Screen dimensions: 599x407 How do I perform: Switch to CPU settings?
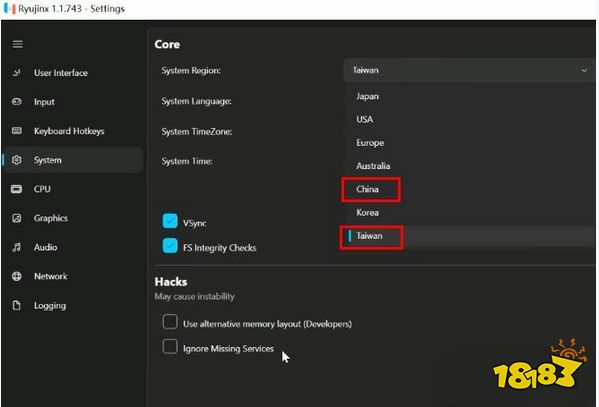pos(73,189)
